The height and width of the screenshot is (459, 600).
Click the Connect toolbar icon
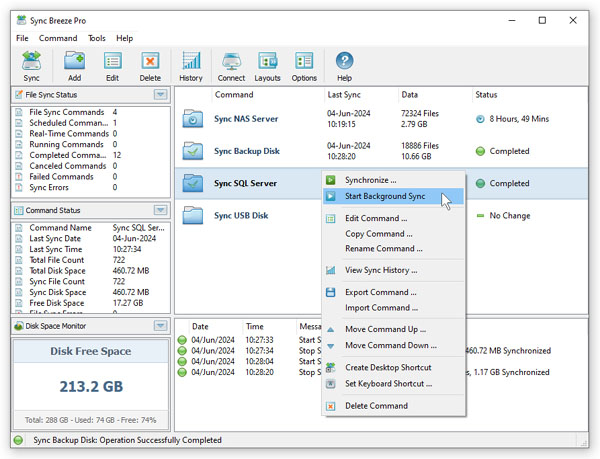click(x=231, y=61)
